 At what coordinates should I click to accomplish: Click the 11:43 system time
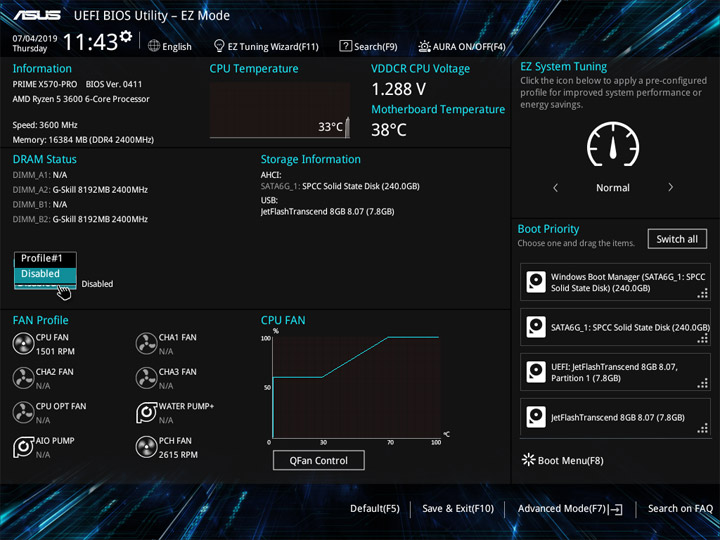coord(90,42)
